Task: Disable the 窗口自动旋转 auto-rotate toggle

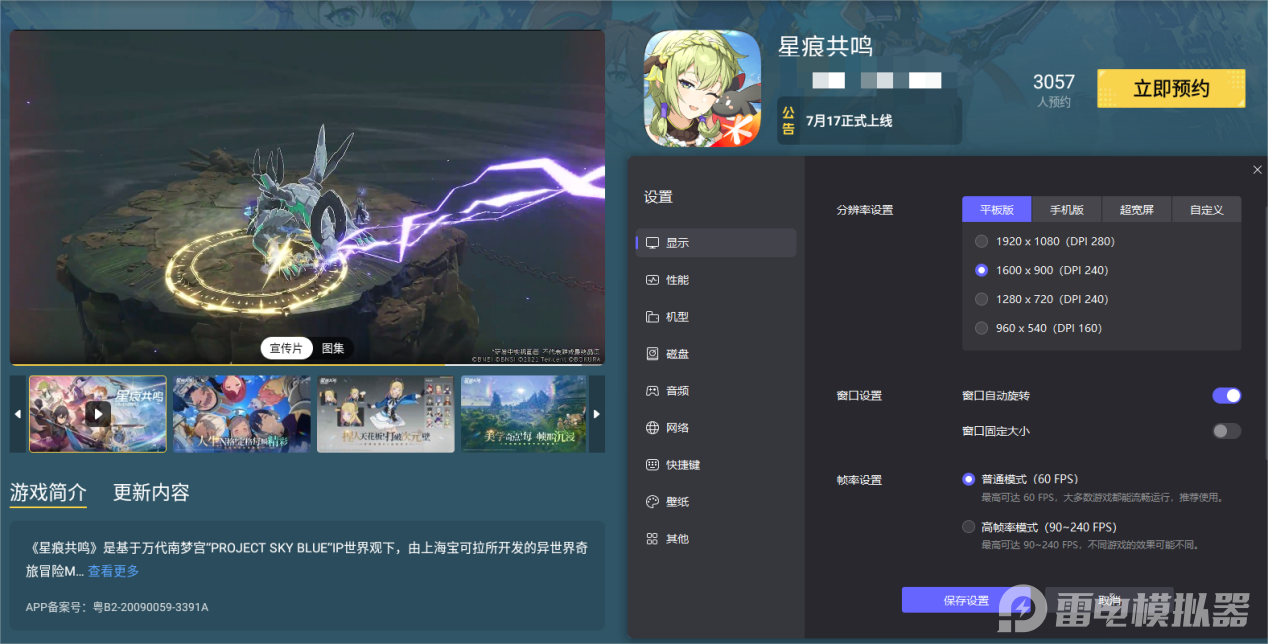Action: (x=1227, y=395)
